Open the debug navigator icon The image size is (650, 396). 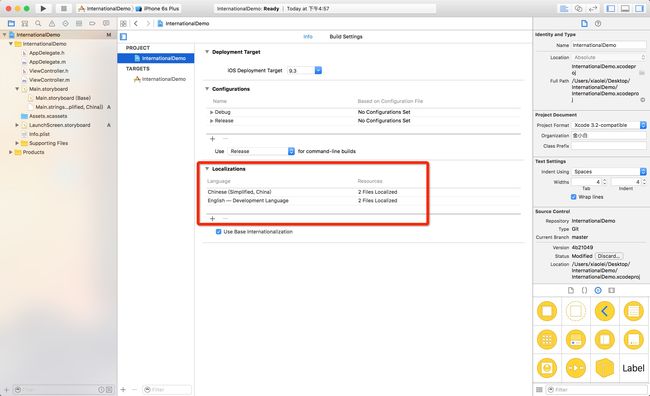click(x=79, y=24)
